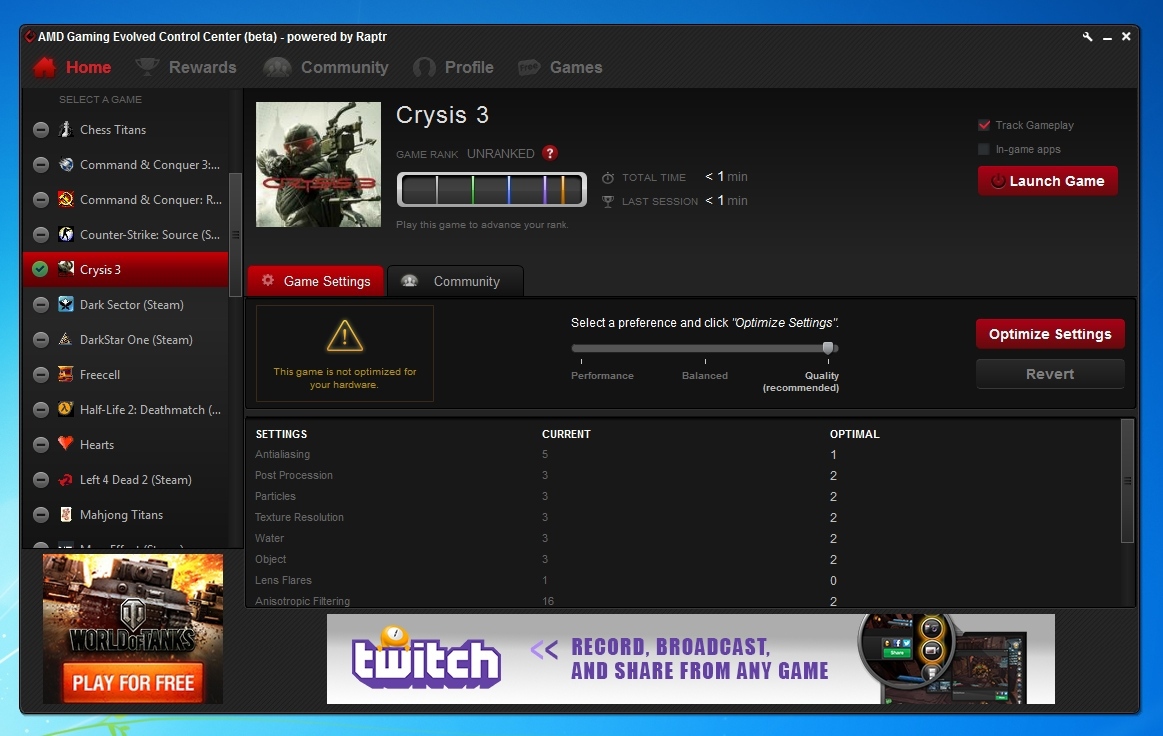Viewport: 1163px width, 736px height.
Task: Click the clock icon beside TOTAL TIME
Action: coord(607,177)
